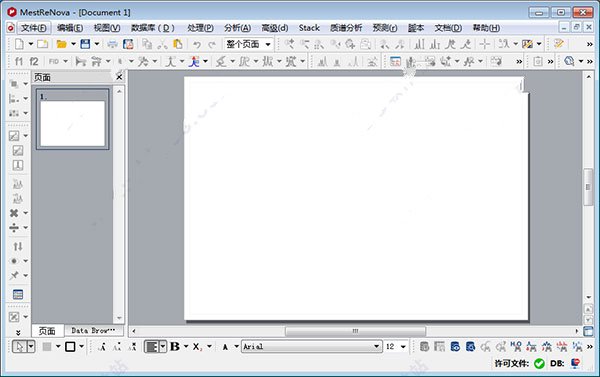Expand the new document dropdown arrow
The image size is (600, 377).
tap(31, 44)
